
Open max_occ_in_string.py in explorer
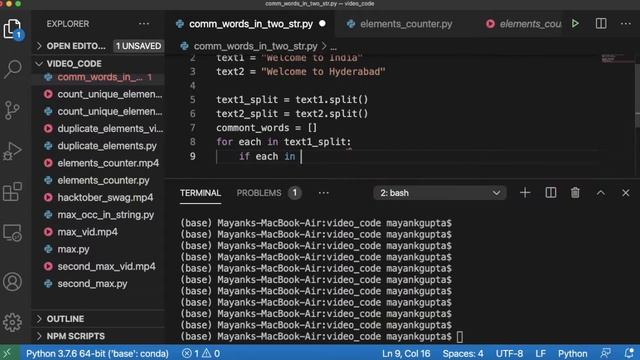[x=98, y=214]
